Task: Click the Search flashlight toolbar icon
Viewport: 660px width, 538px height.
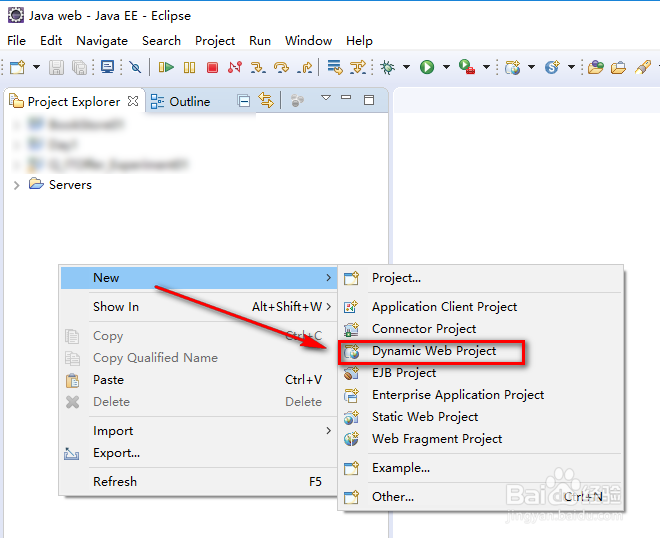Action: click(643, 67)
